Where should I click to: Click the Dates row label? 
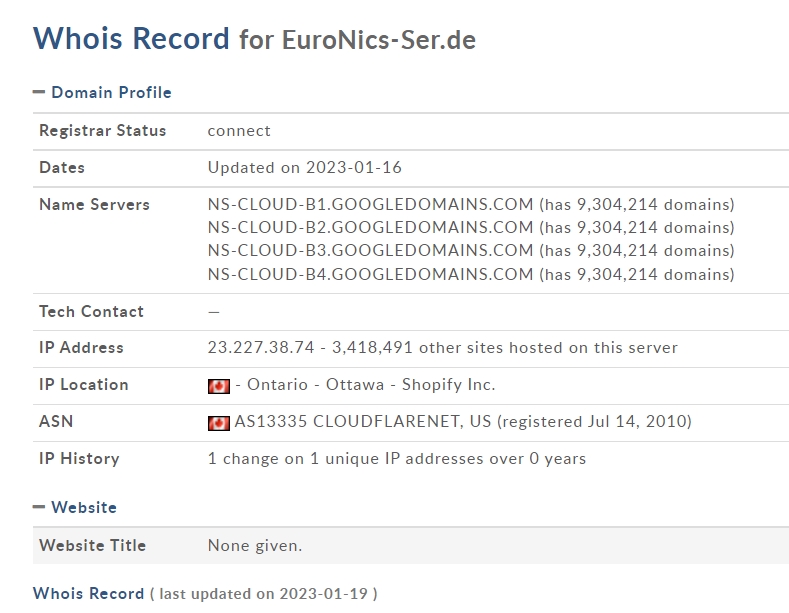pyautogui.click(x=62, y=168)
